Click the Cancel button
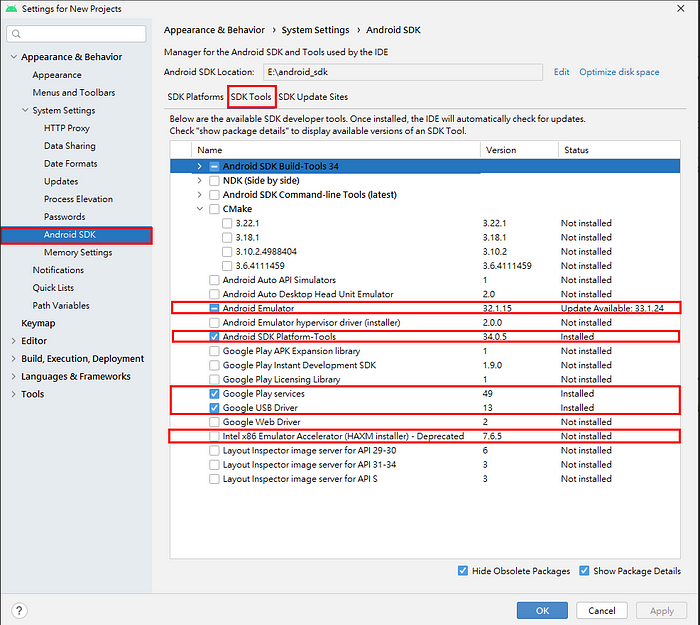 602,611
